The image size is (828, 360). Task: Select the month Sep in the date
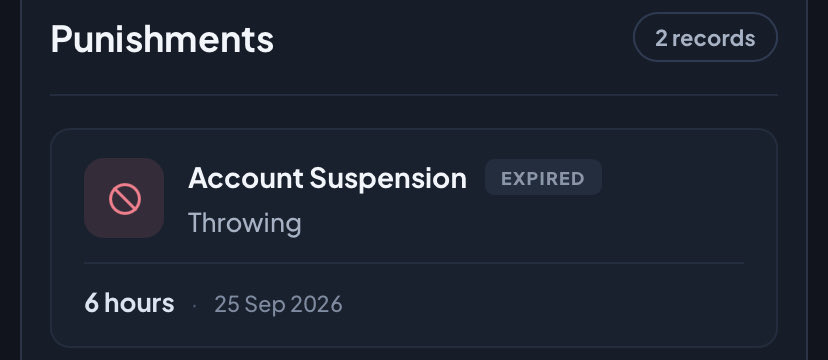click(265, 306)
